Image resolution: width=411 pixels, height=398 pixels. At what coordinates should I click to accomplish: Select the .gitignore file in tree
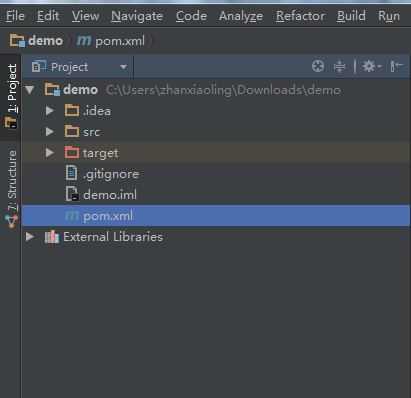(111, 174)
